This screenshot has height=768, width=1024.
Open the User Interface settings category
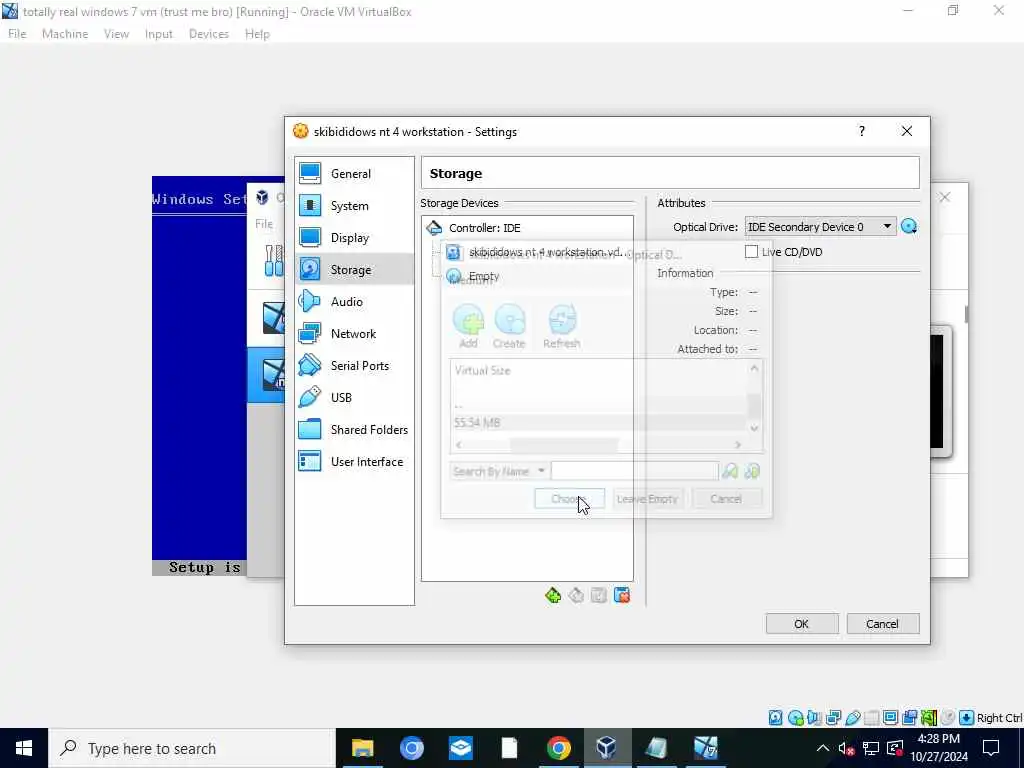pos(354,462)
